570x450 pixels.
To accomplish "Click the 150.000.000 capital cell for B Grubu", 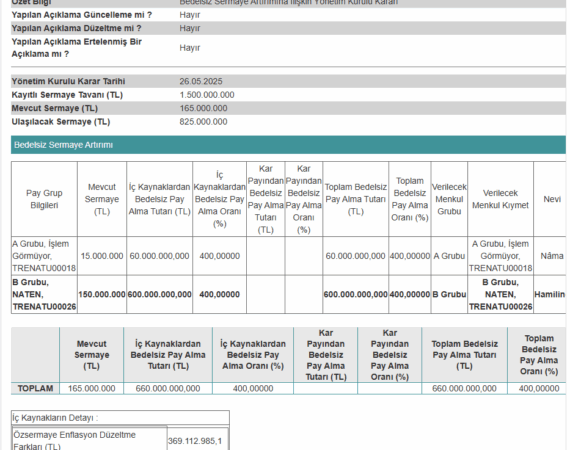I will (x=102, y=294).
